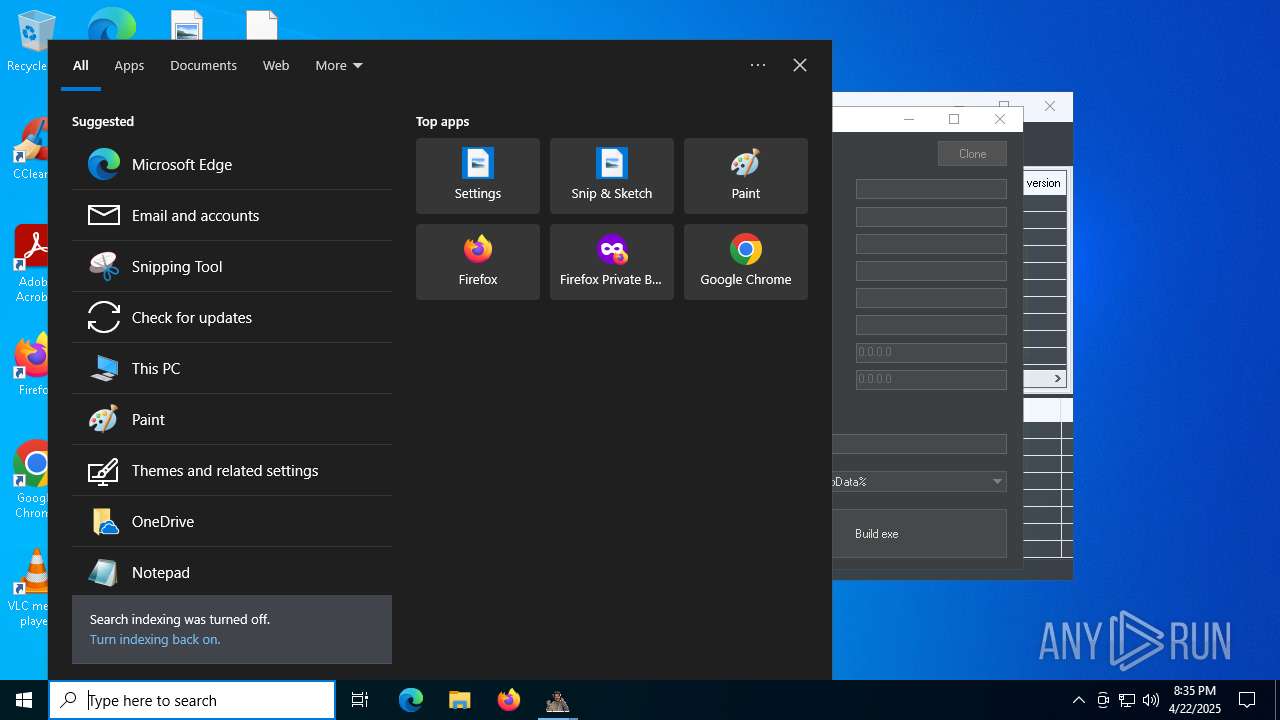Click the version column header in back window

pyautogui.click(x=1043, y=183)
